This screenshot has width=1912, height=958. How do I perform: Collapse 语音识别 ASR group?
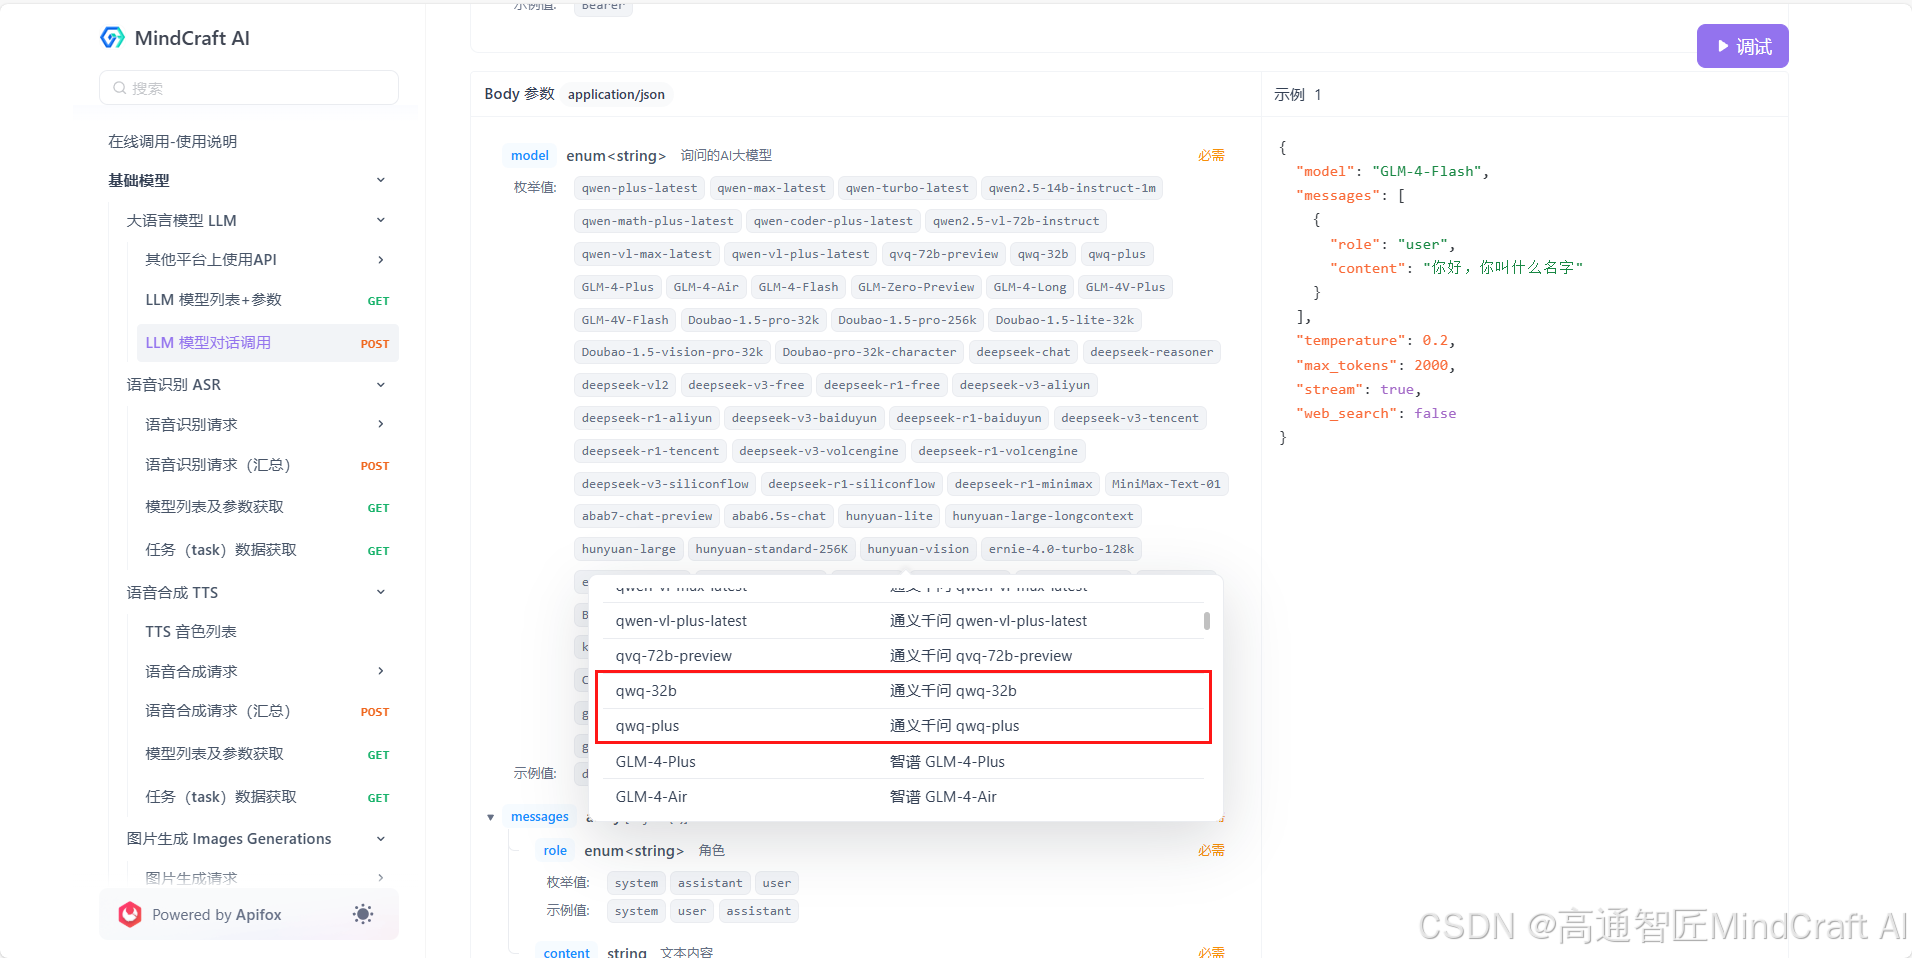pos(380,385)
